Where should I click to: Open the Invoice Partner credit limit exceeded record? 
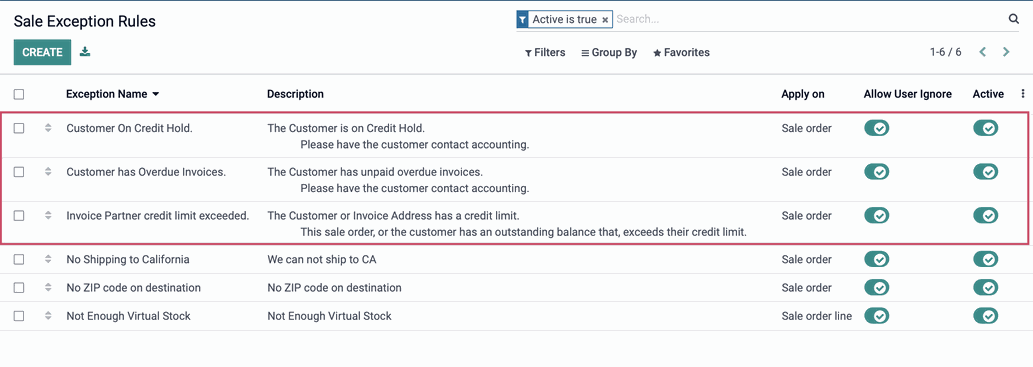158,215
